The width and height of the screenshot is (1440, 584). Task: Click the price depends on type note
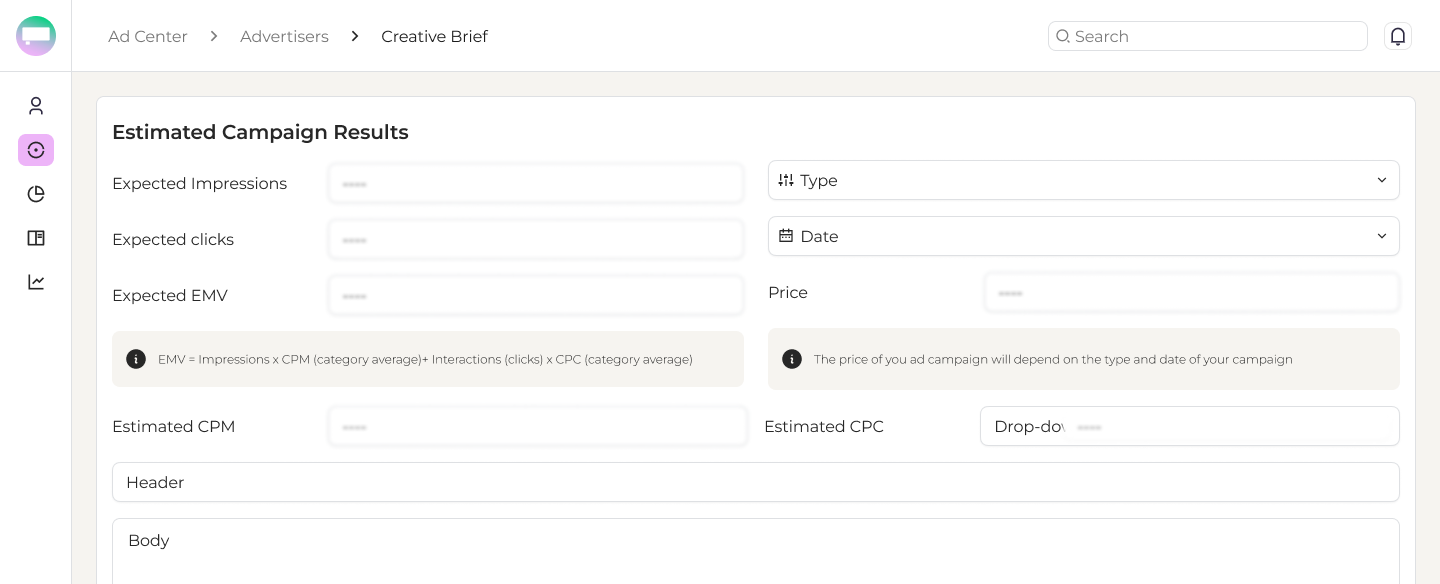coord(1053,359)
